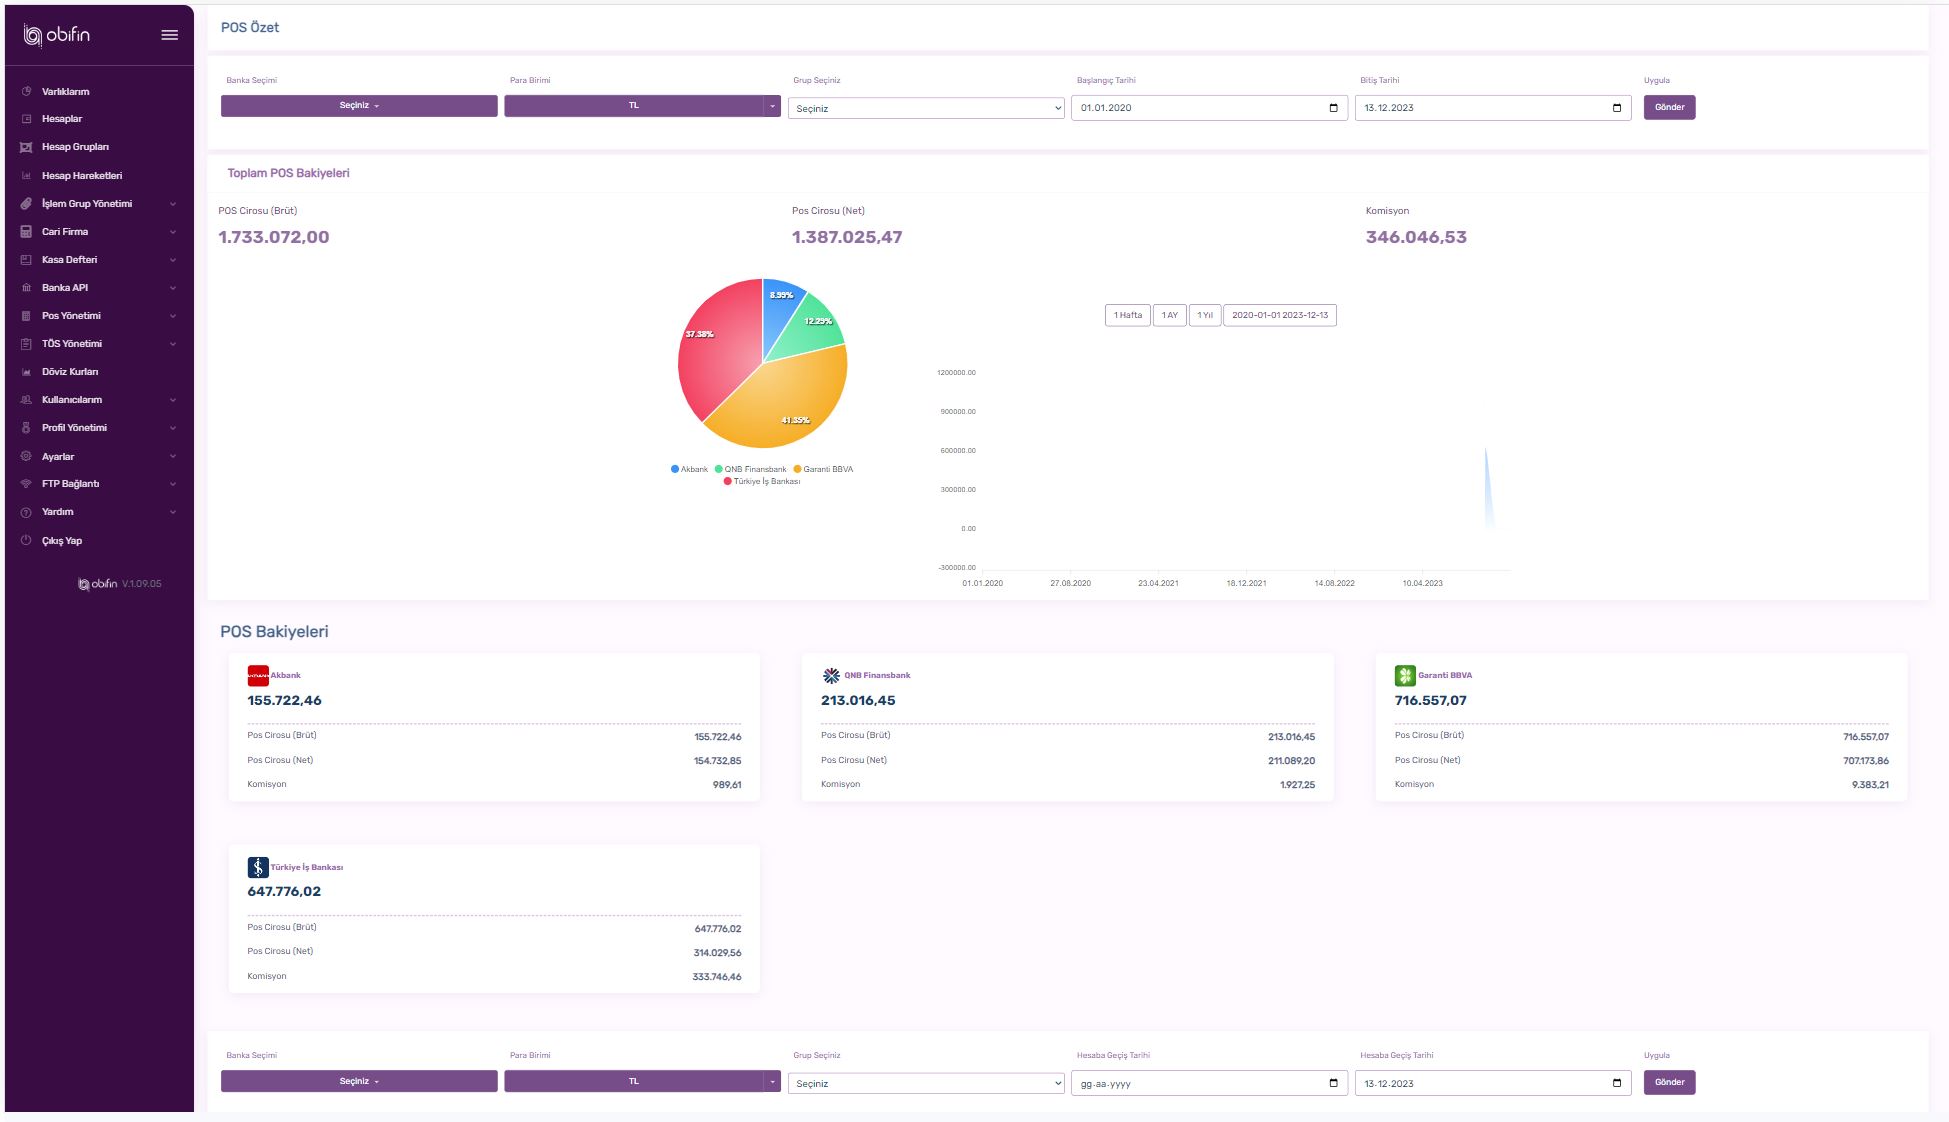Open Hesap Hareketleri in sidebar
Viewport: 1949px width, 1122px height.
(x=82, y=176)
